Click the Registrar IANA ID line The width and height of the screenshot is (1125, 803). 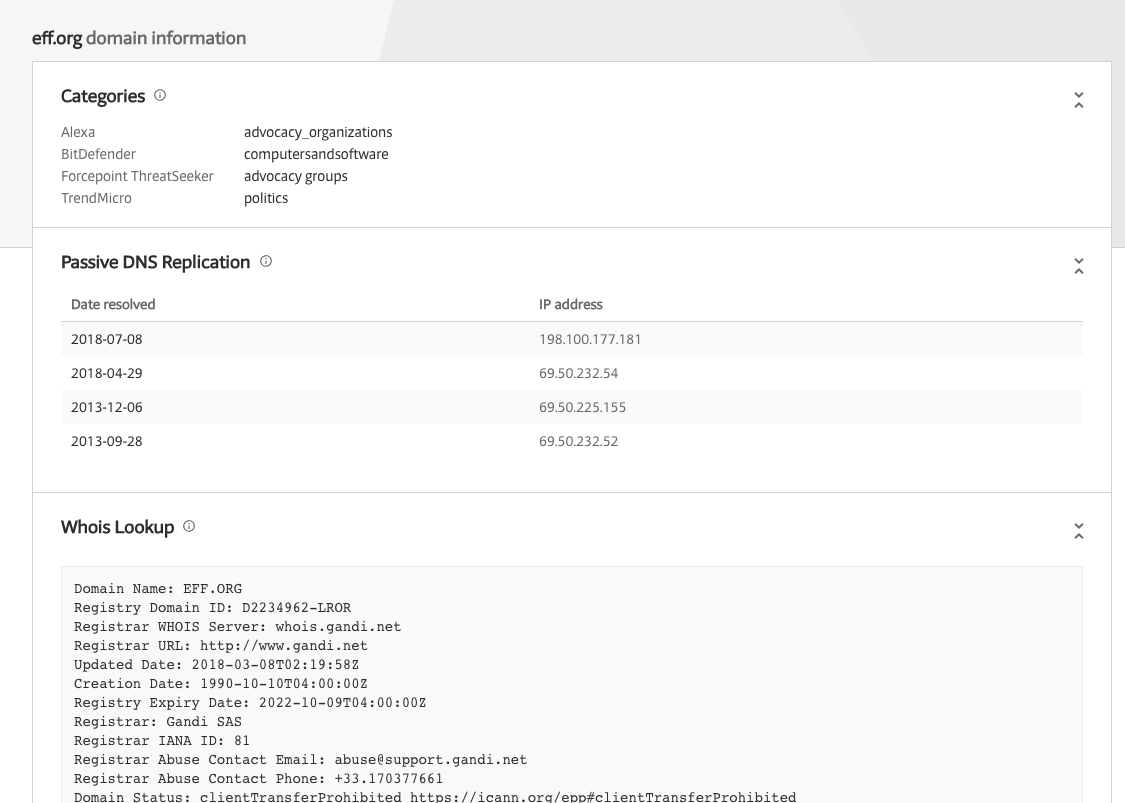[161, 741]
